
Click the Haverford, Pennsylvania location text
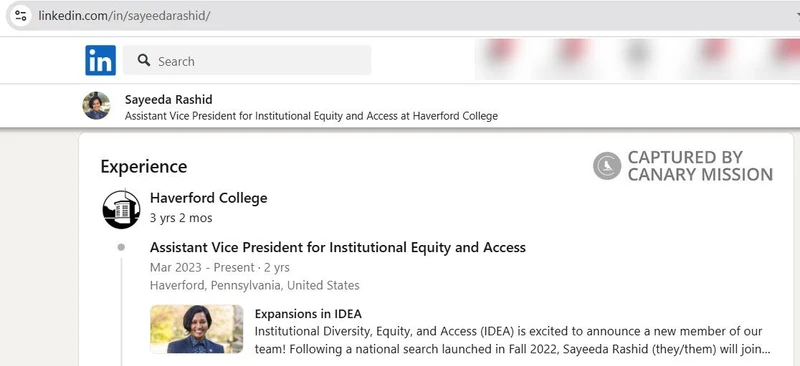[x=255, y=285]
